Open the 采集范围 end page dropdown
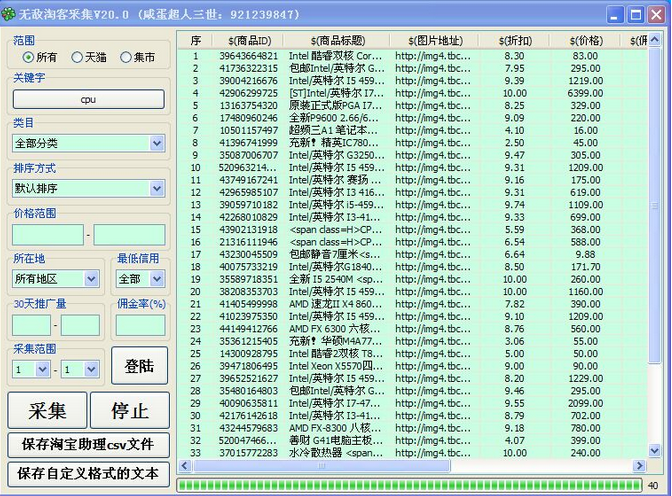 pyautogui.click(x=91, y=369)
